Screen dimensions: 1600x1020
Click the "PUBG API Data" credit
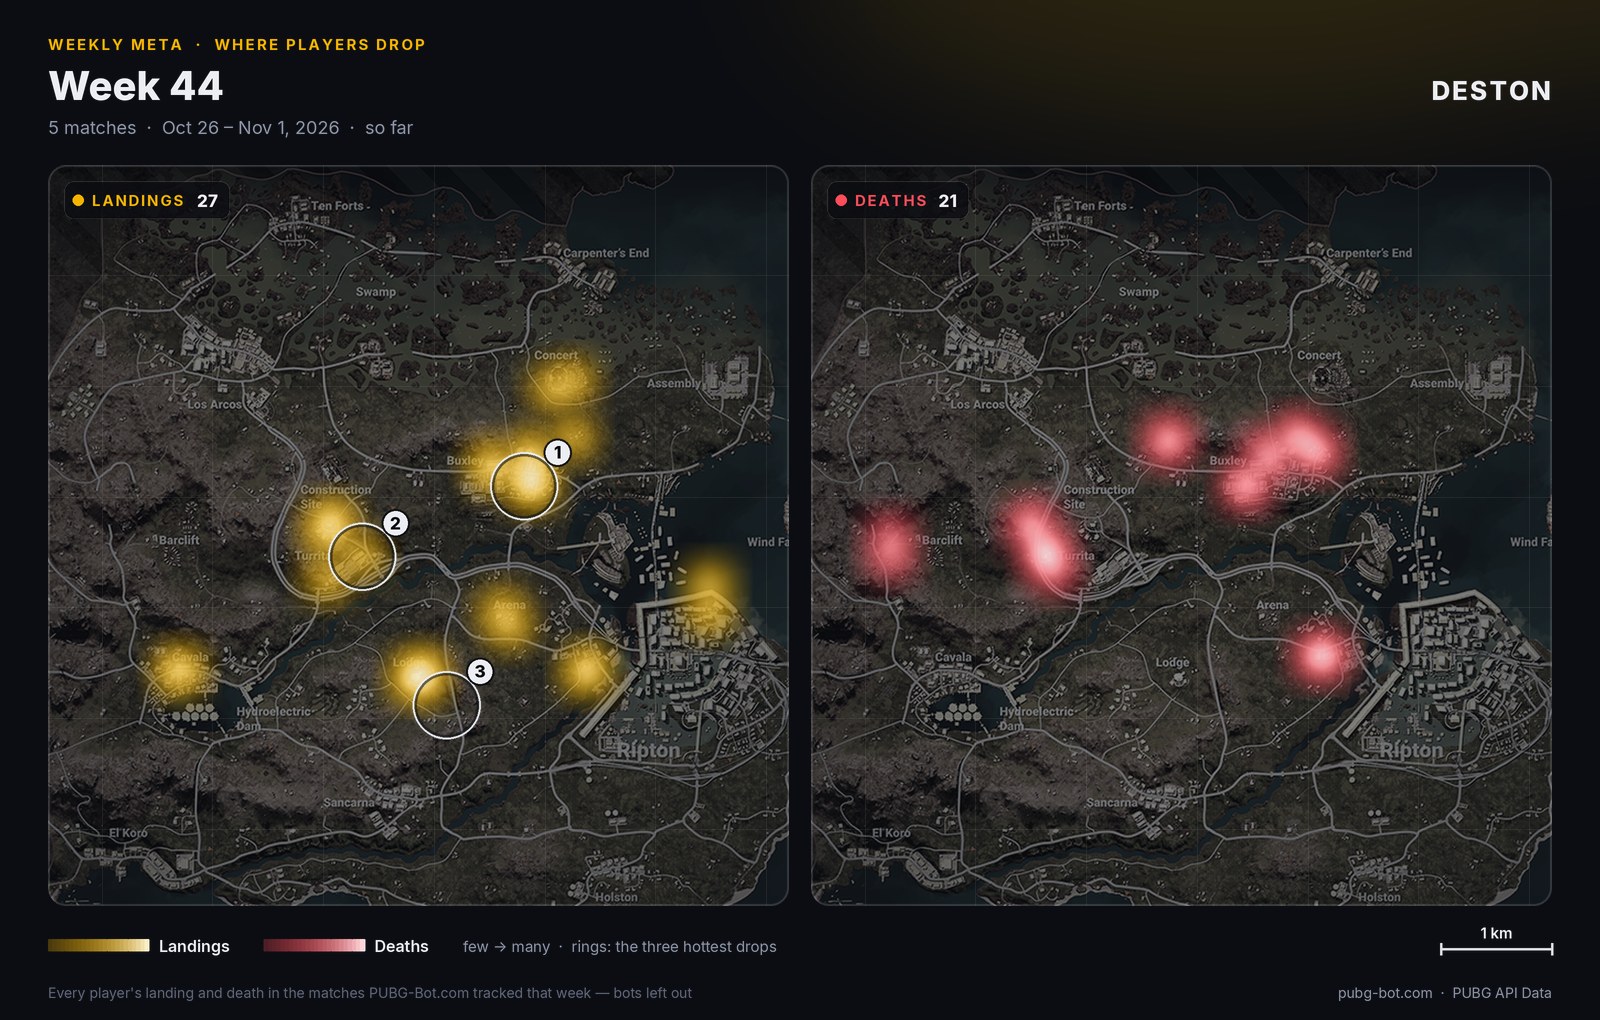1502,993
